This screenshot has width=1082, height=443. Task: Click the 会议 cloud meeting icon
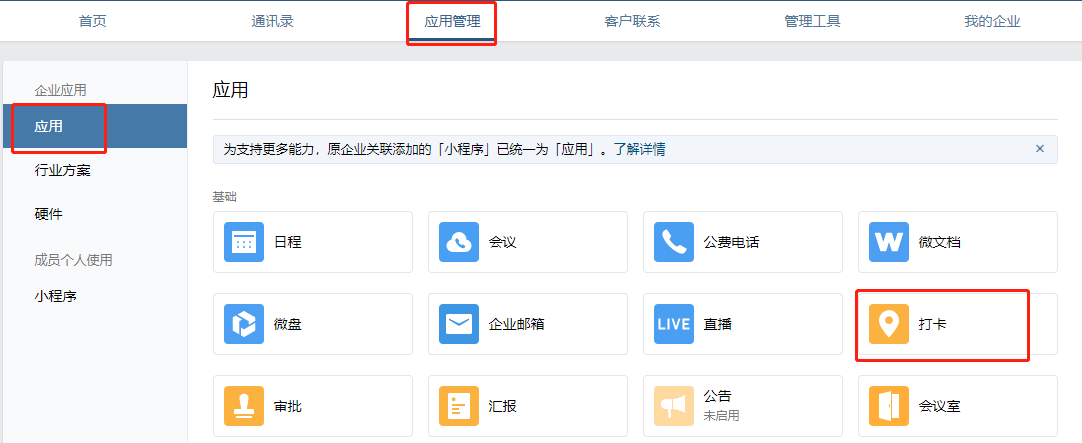click(459, 242)
